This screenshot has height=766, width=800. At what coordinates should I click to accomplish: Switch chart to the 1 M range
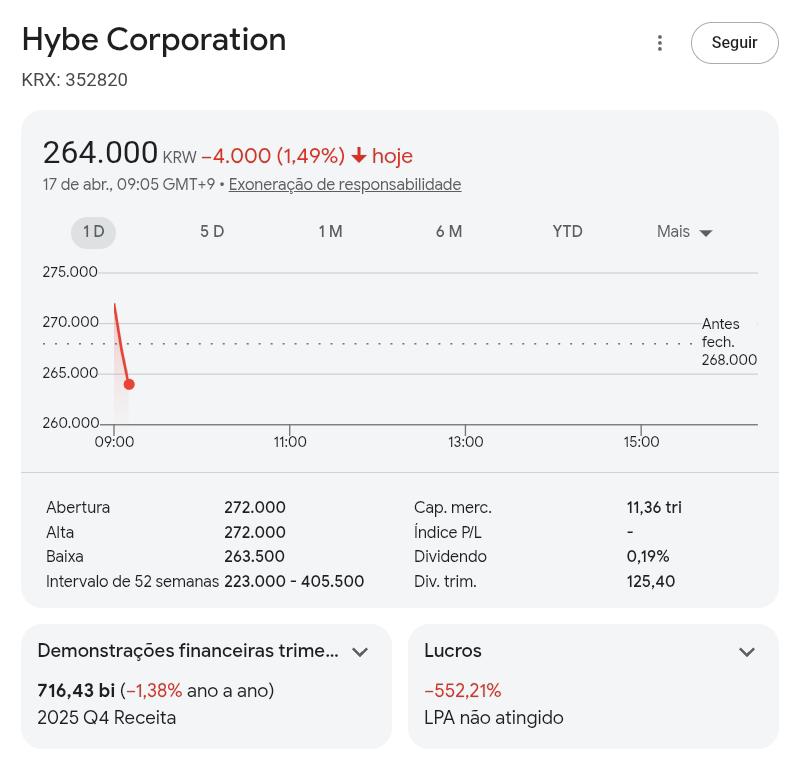pos(330,232)
